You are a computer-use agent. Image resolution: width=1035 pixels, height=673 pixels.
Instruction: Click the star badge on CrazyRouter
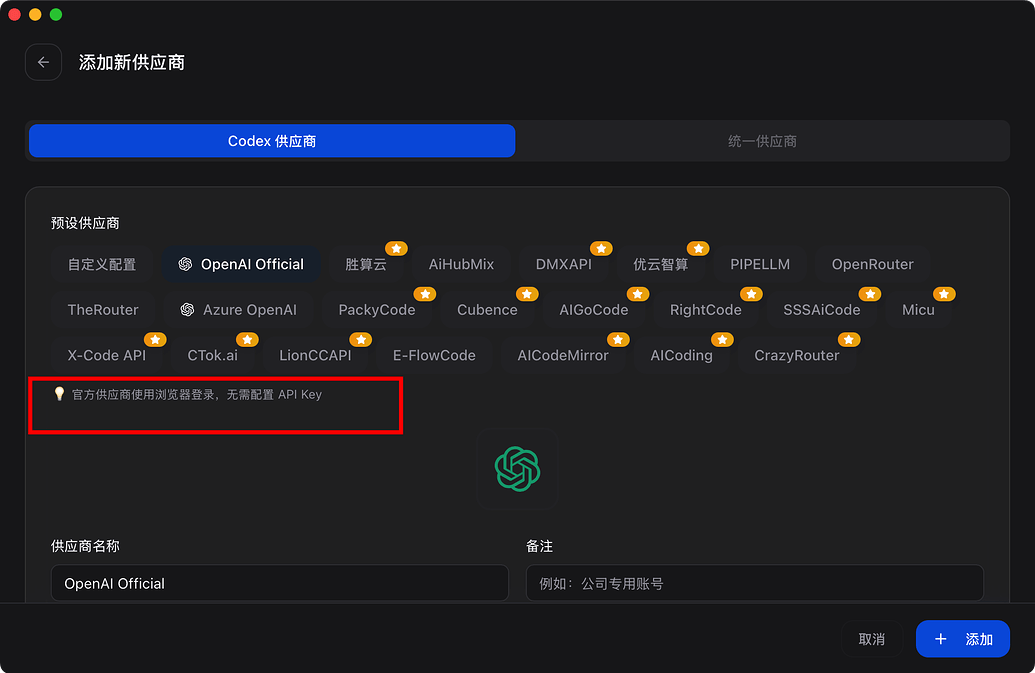(849, 339)
